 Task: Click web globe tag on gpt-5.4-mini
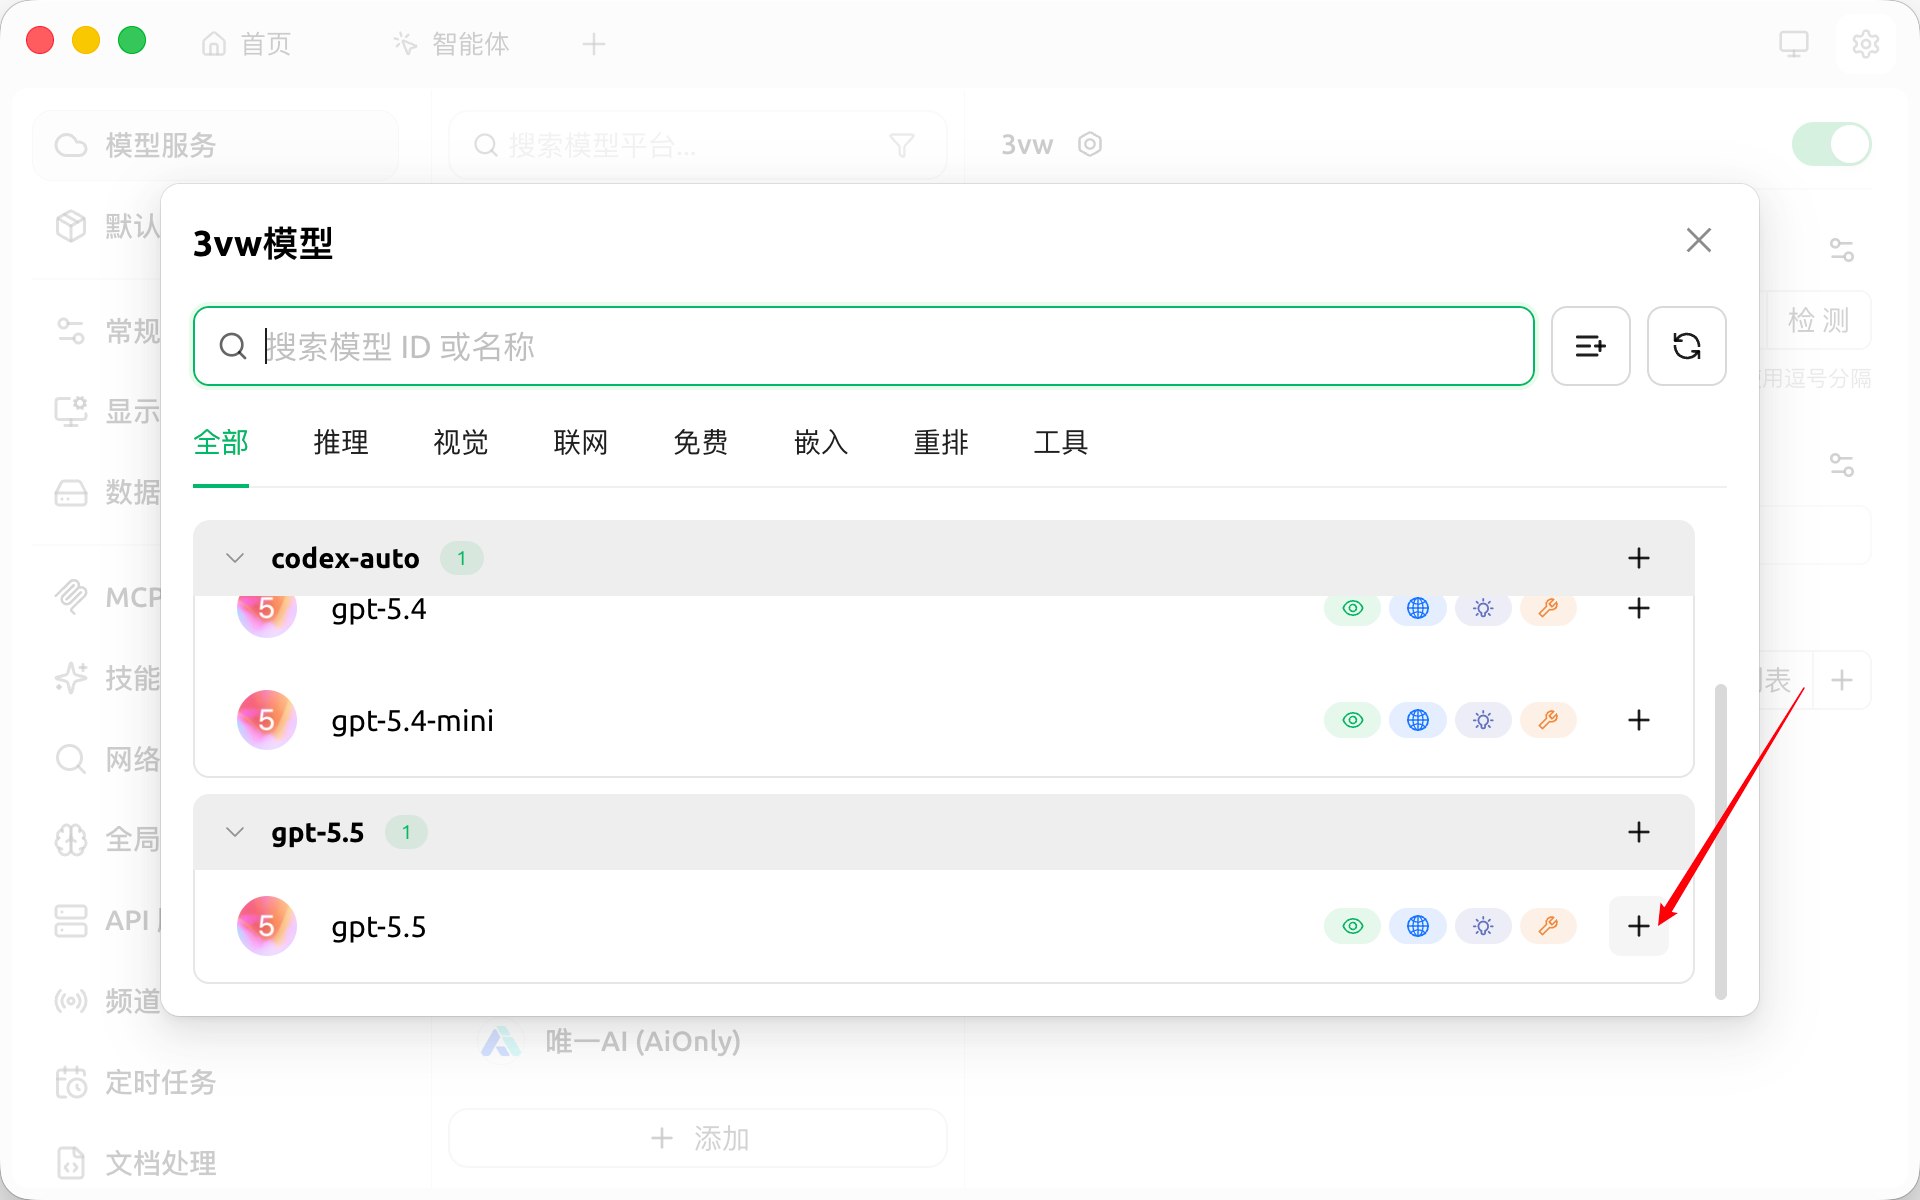pyautogui.click(x=1417, y=720)
